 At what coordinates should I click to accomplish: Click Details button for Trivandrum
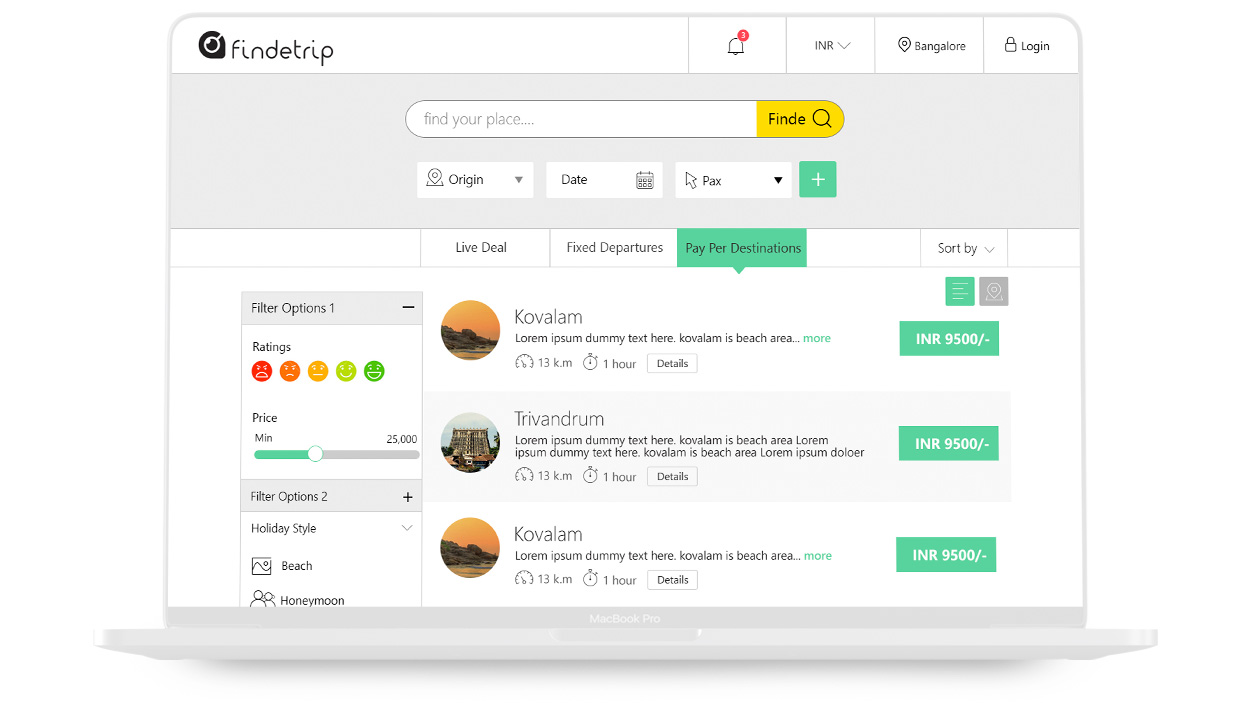pos(672,477)
